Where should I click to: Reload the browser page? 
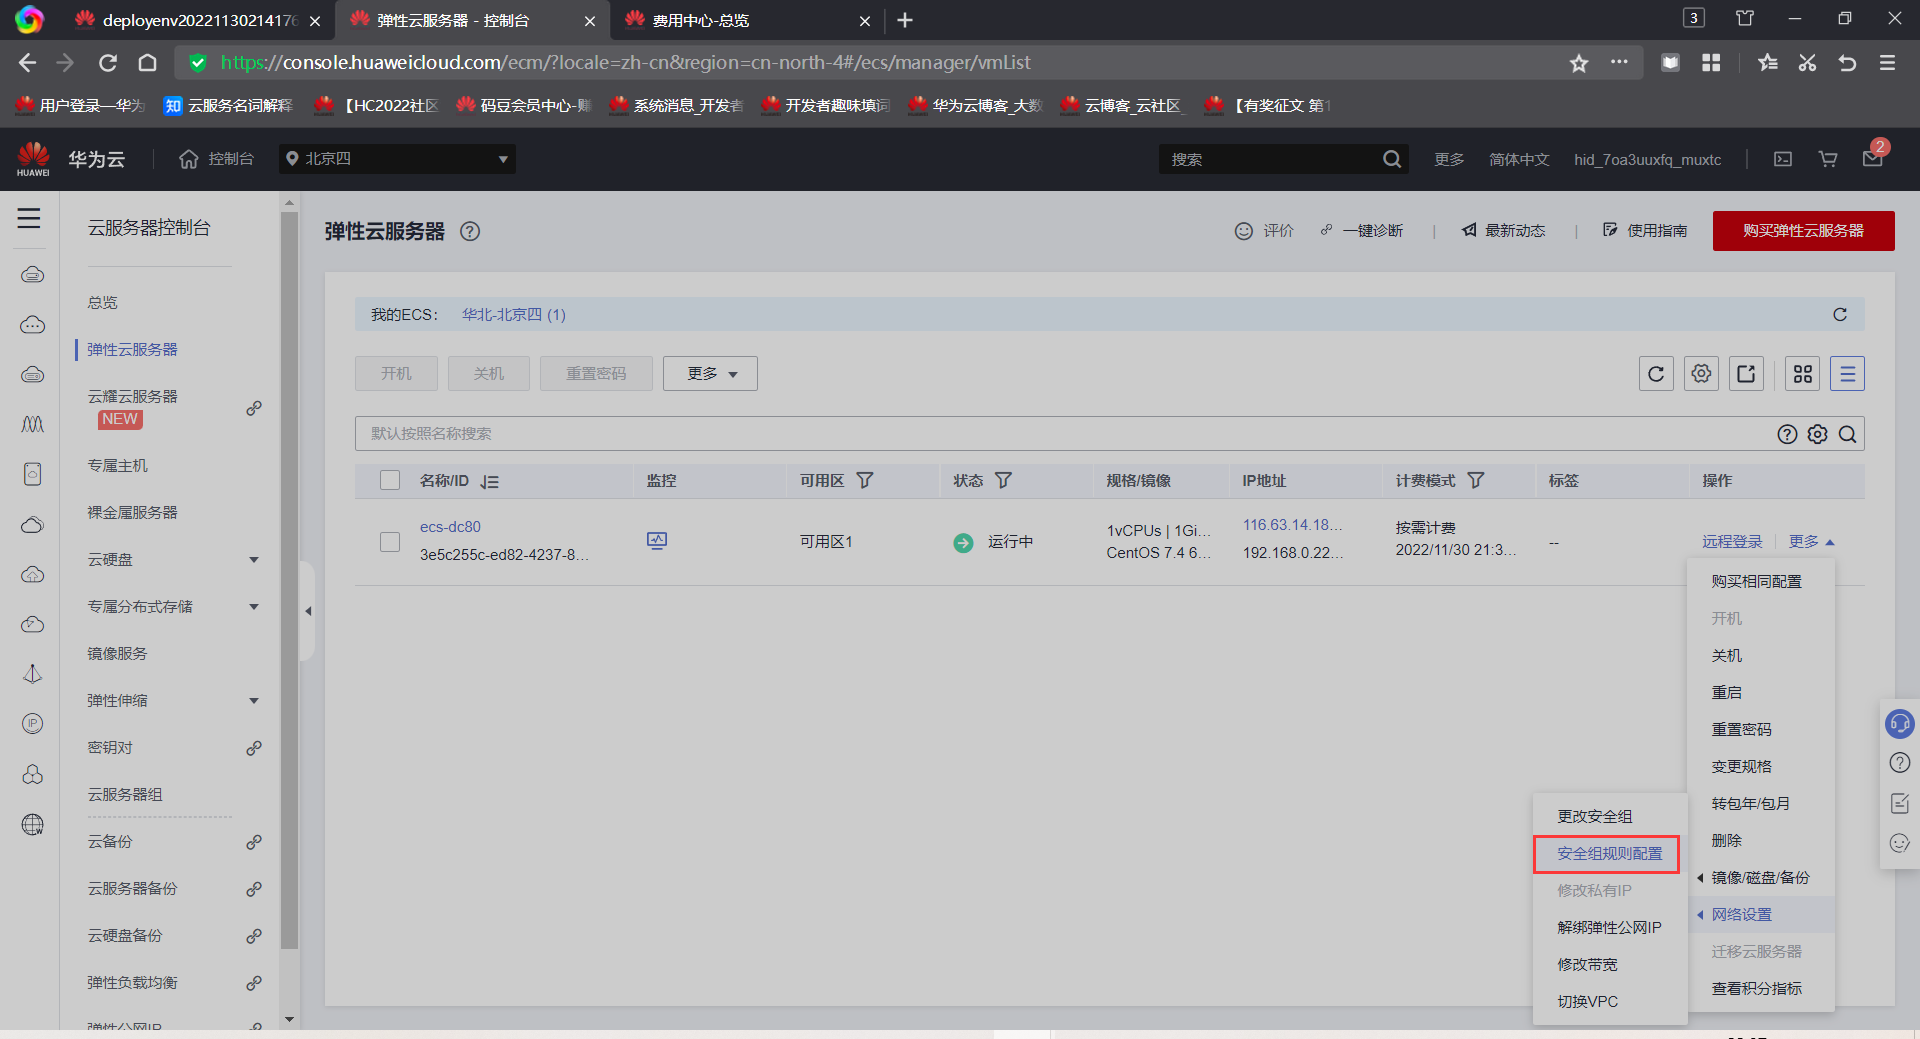click(108, 63)
